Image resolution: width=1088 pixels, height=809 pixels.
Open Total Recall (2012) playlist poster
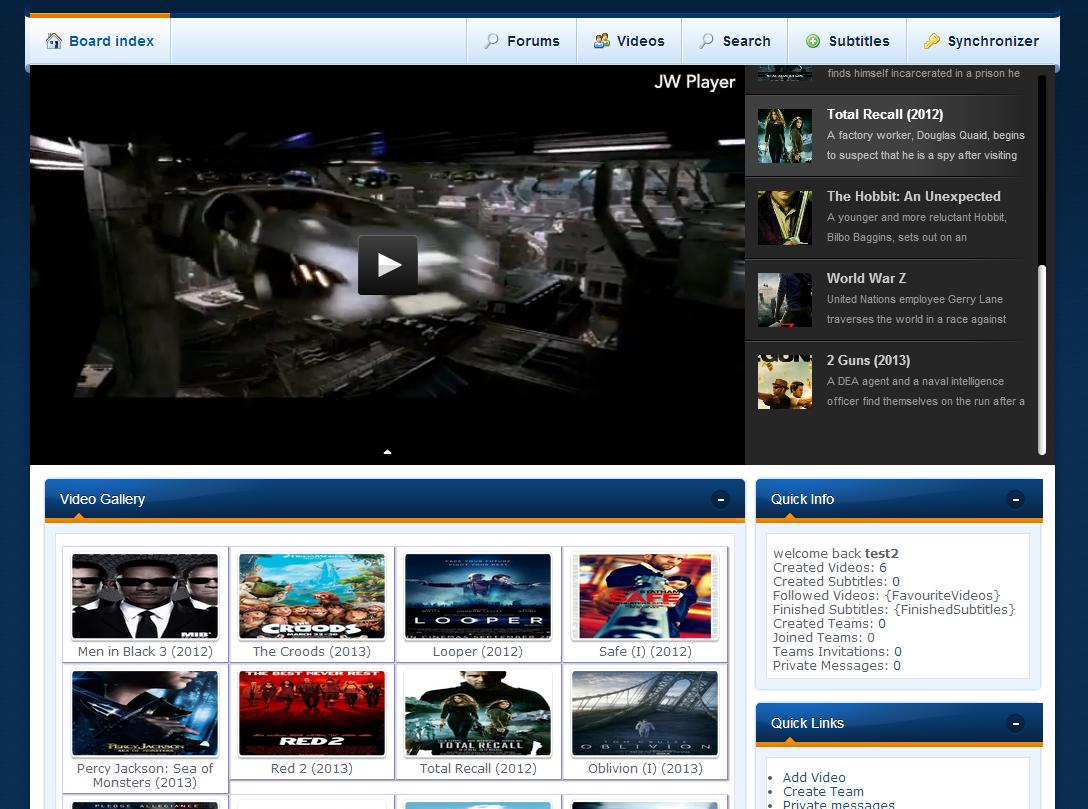784,135
